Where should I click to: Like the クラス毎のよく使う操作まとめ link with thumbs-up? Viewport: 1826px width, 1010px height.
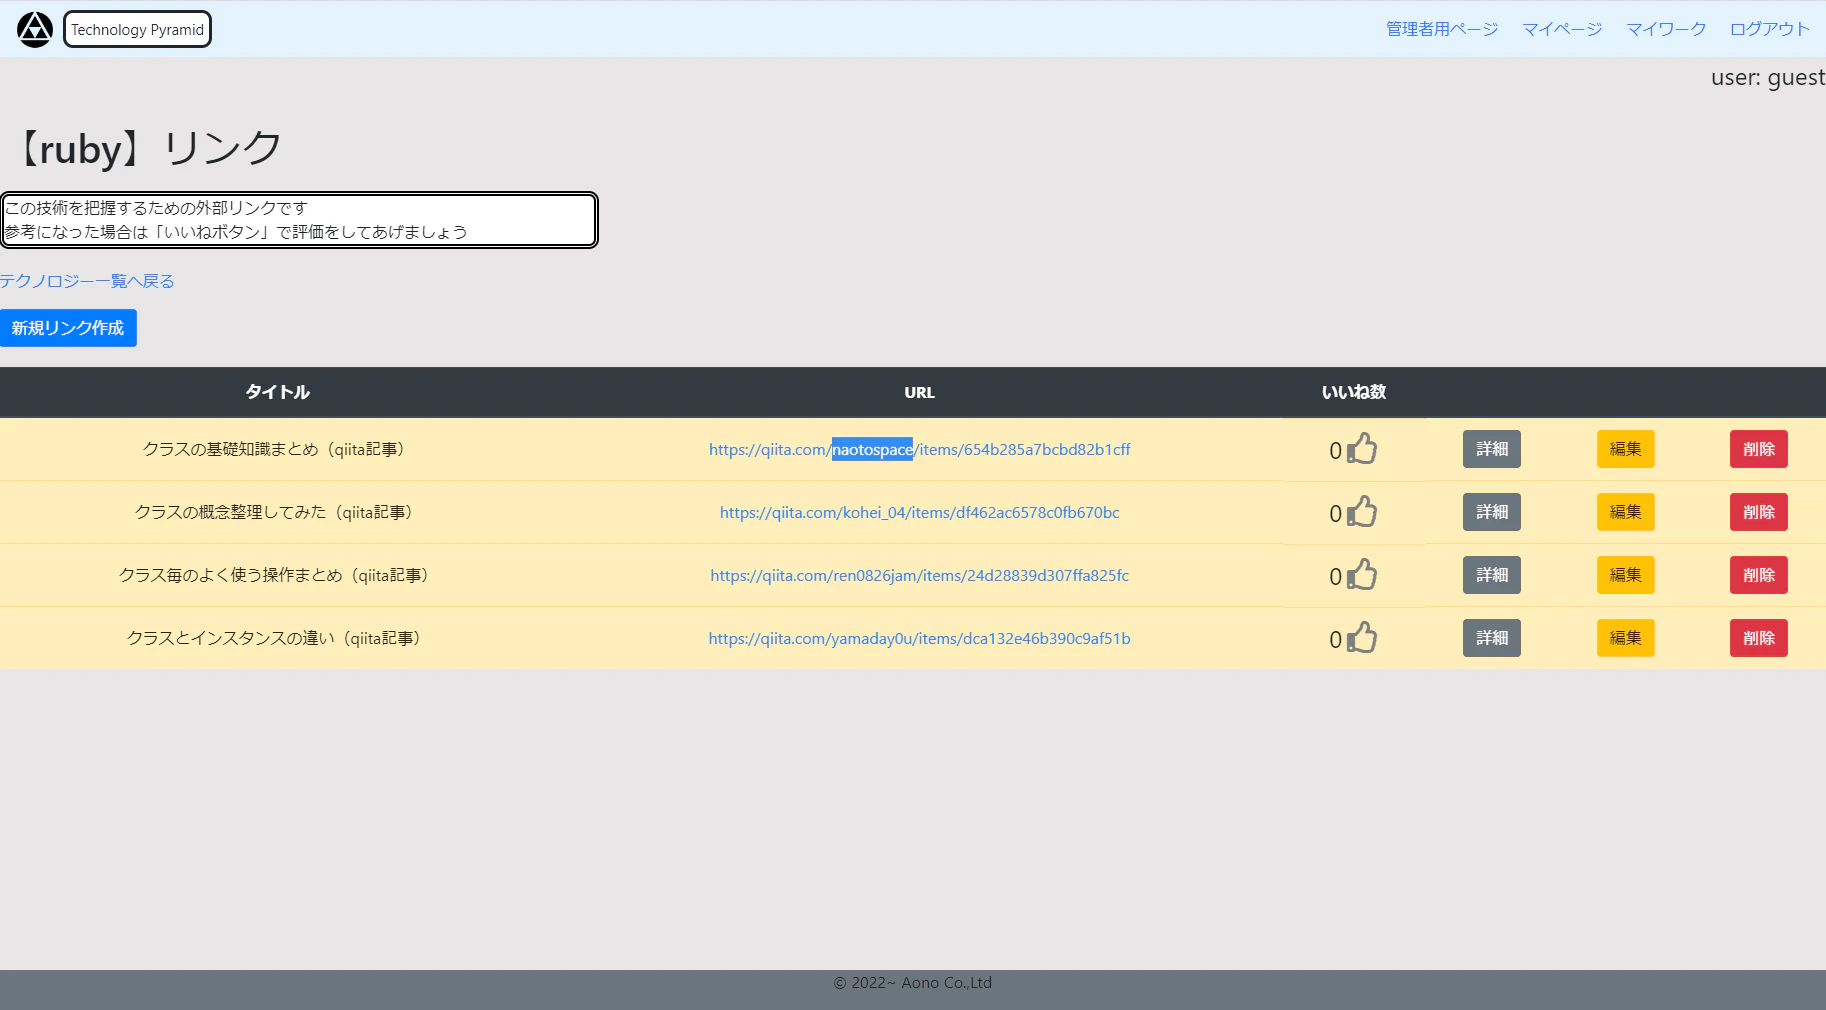click(1362, 575)
